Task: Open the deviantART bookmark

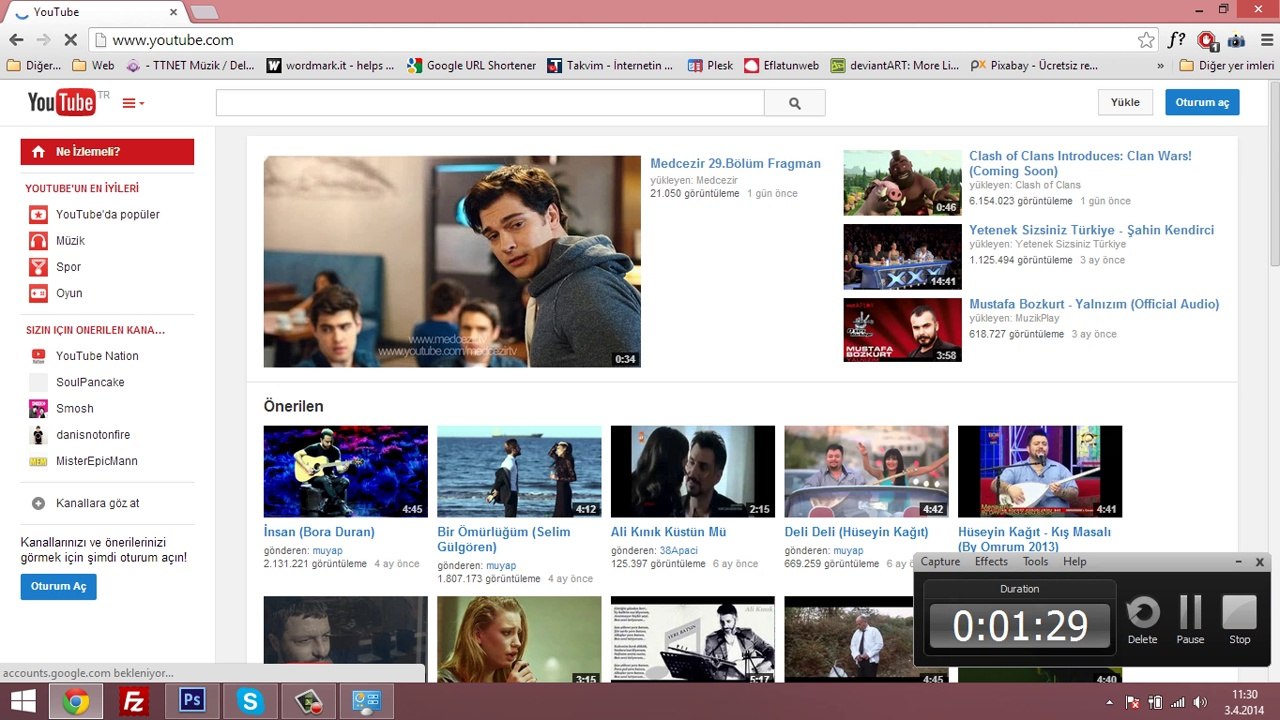Action: (895, 66)
